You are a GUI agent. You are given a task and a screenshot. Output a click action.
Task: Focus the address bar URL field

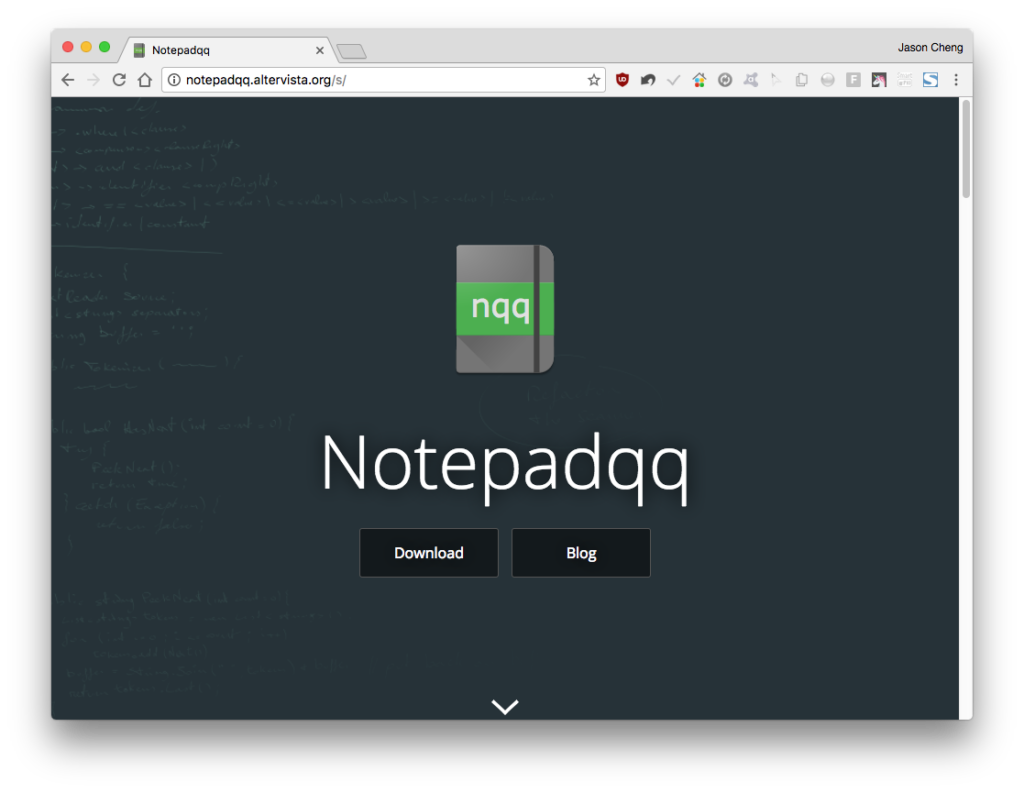tap(384, 80)
